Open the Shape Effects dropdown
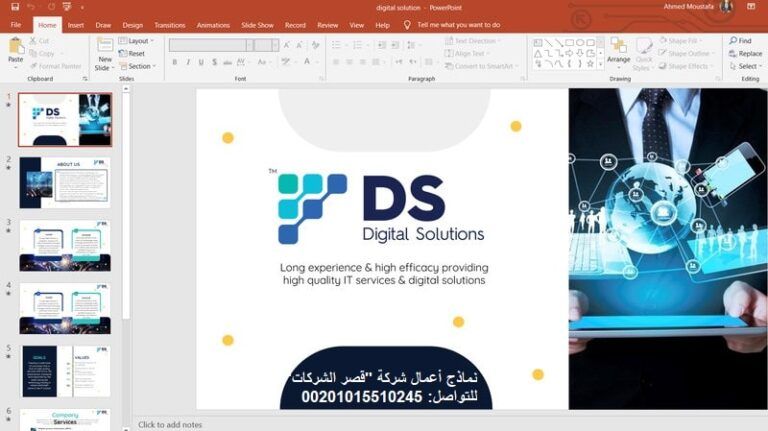This screenshot has width=768, height=431. [686, 66]
